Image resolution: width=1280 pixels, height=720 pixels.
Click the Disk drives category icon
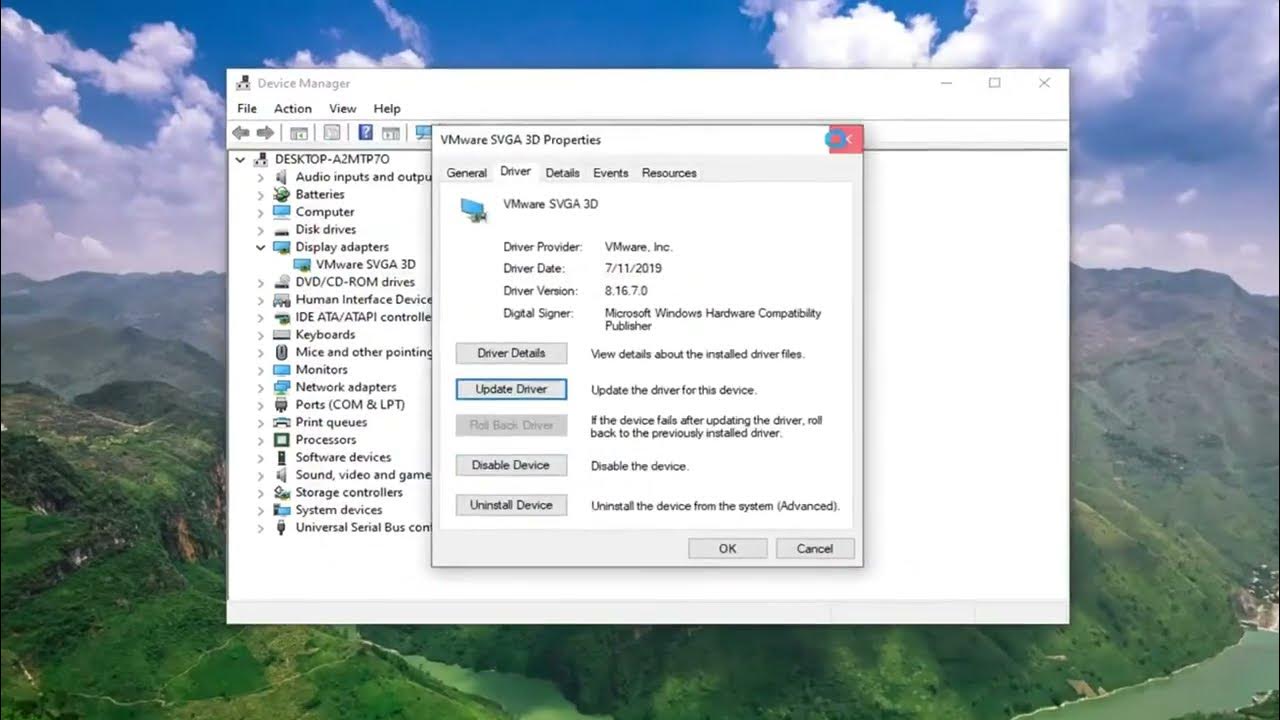(282, 229)
